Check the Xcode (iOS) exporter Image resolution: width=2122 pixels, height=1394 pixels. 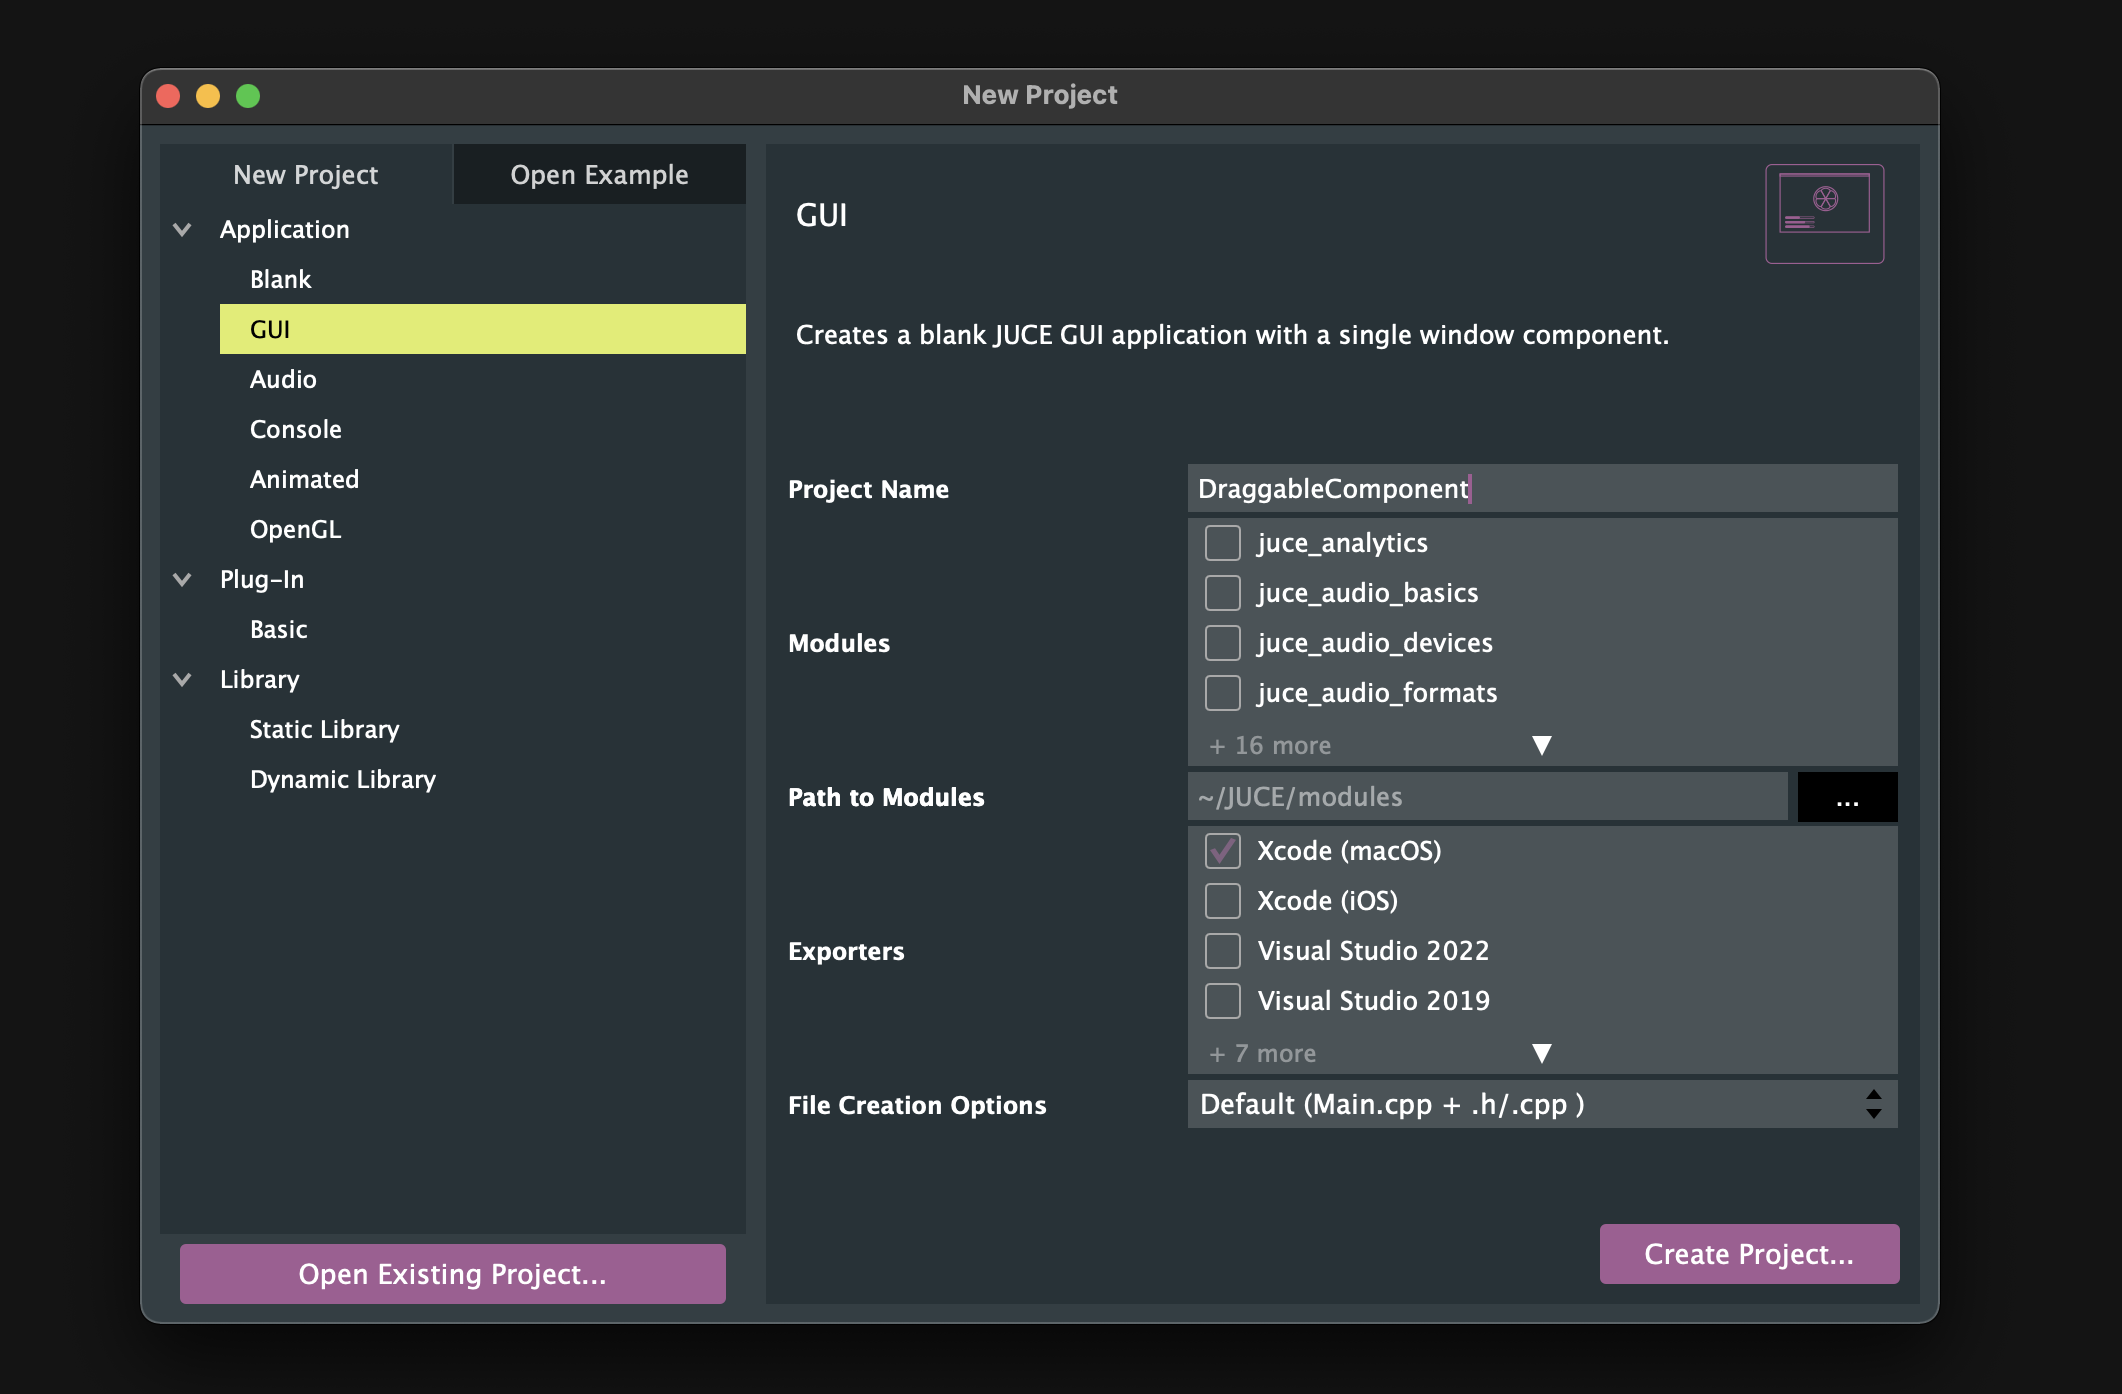coord(1223,901)
